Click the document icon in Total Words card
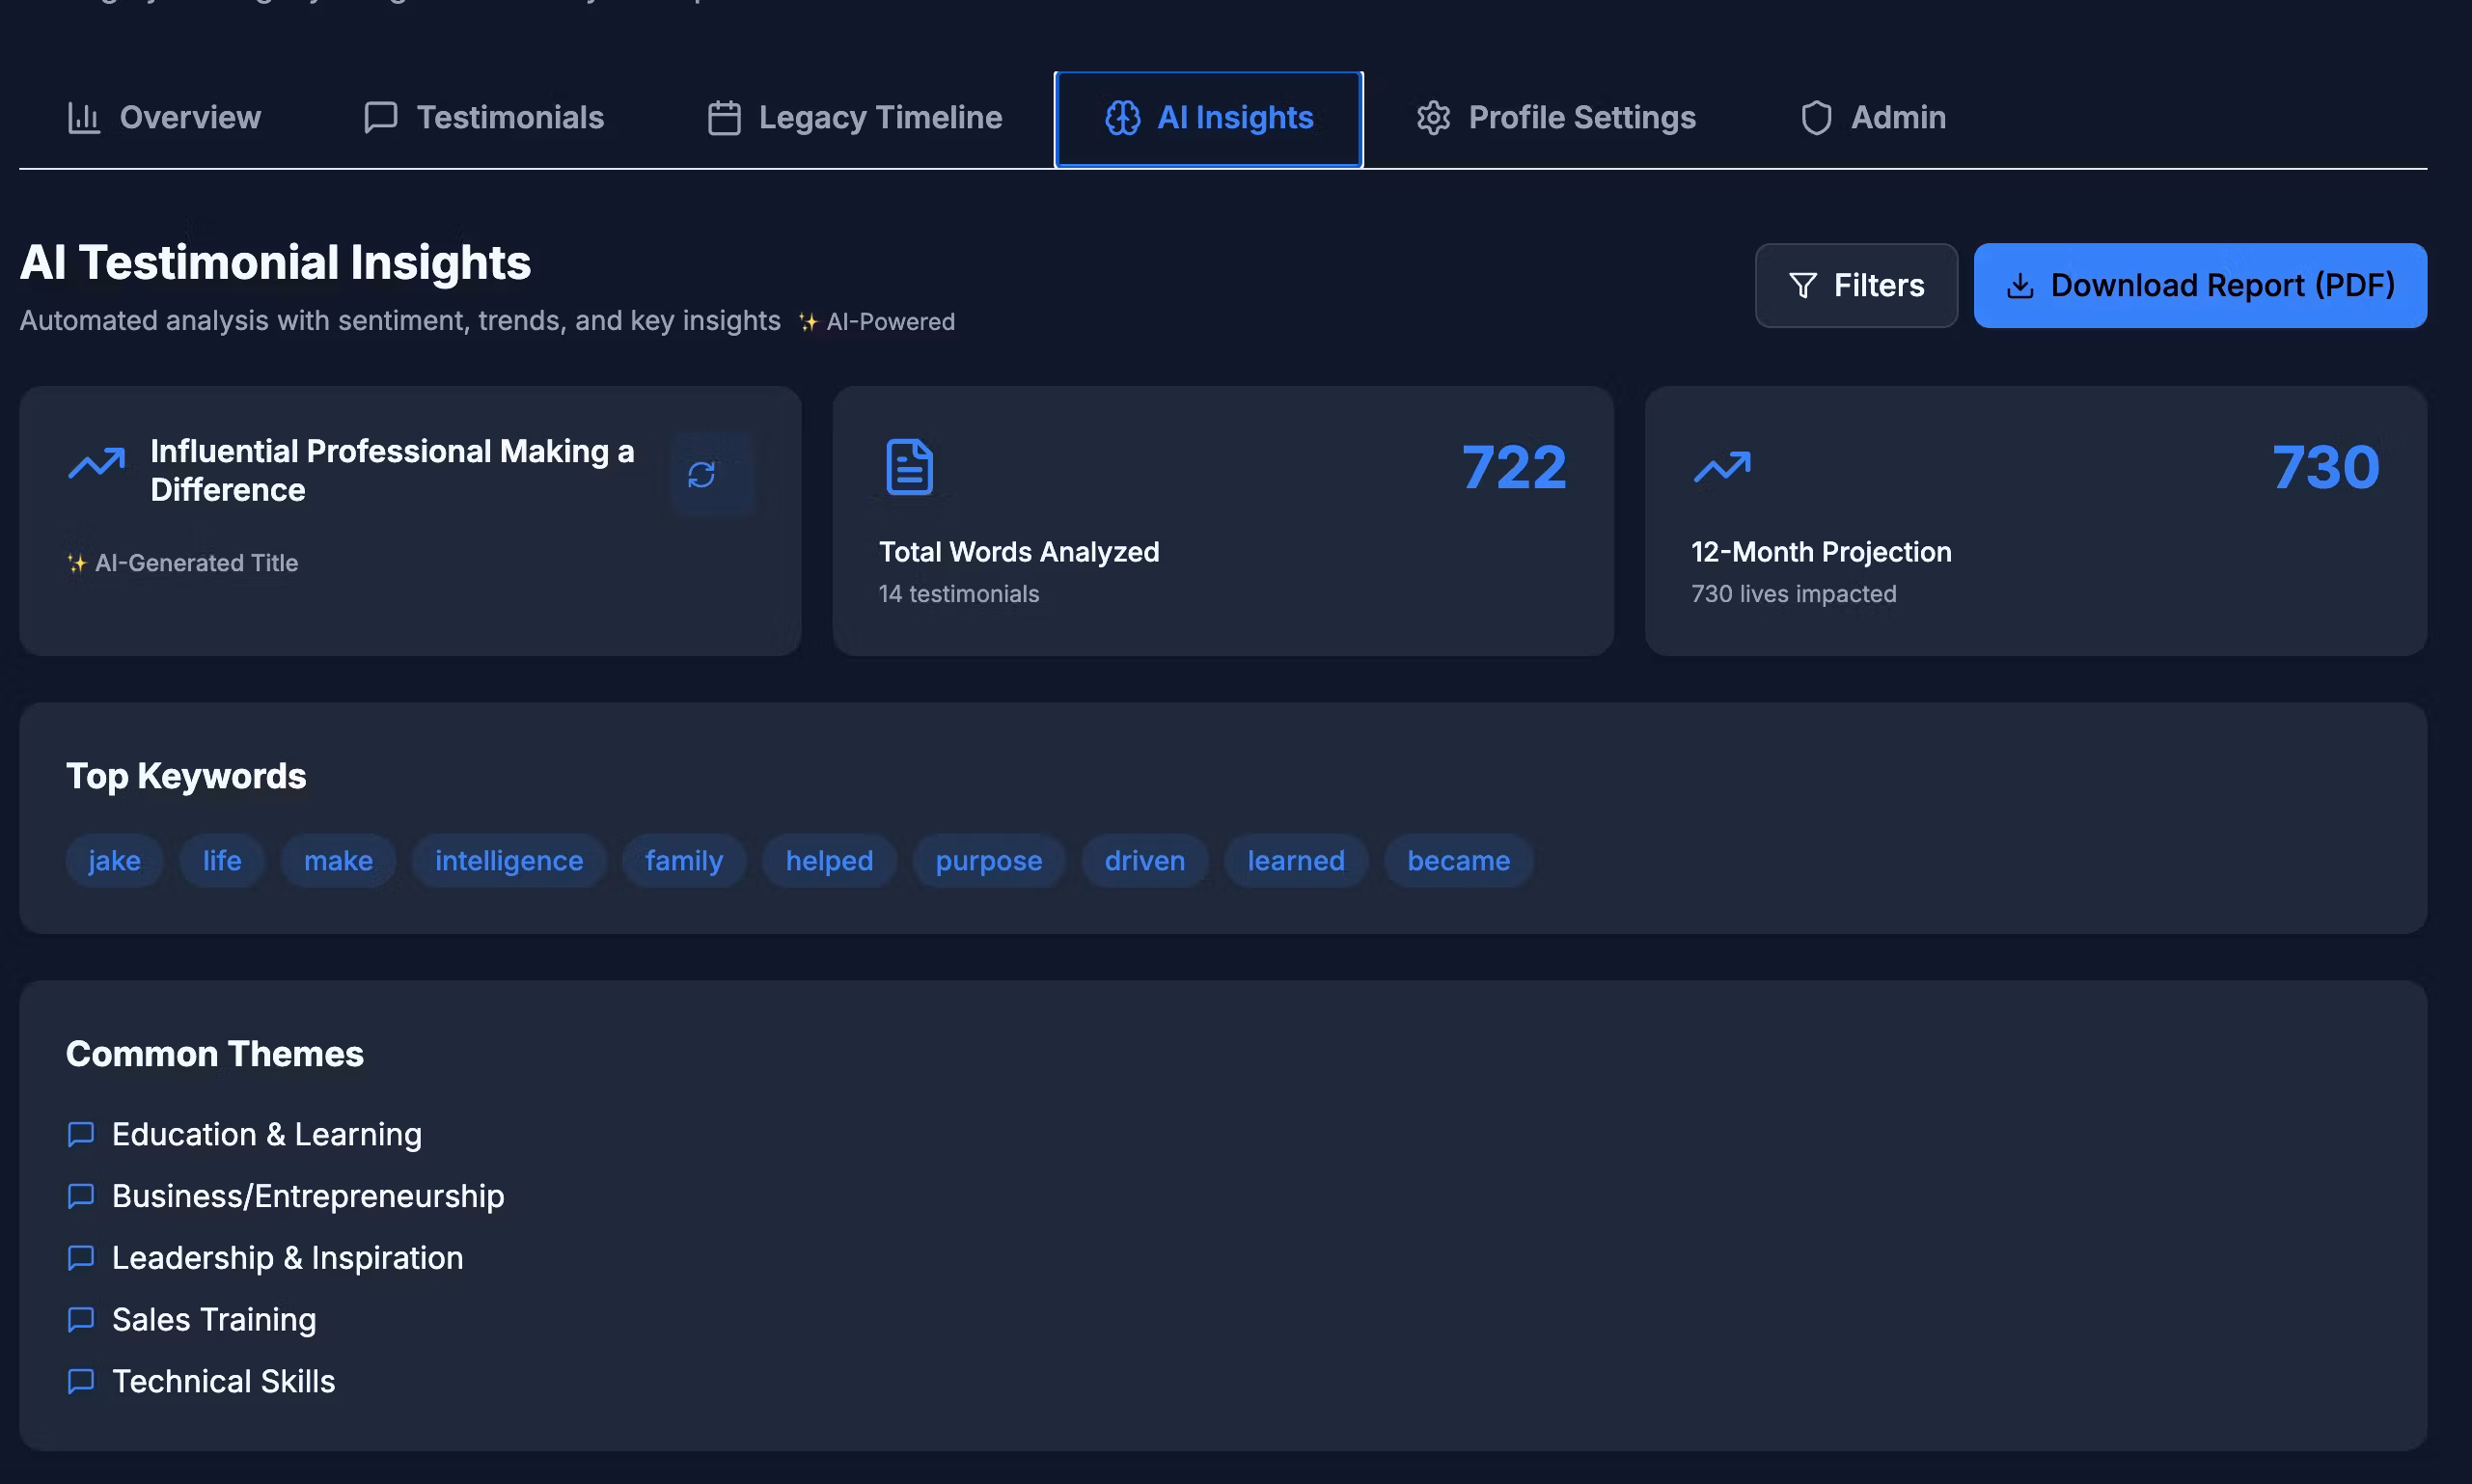The image size is (2472, 1484). pyautogui.click(x=909, y=467)
